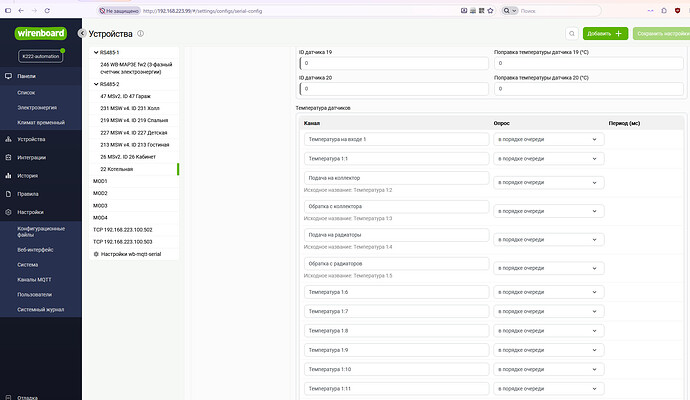The width and height of the screenshot is (690, 400).
Task: Click the Панели monitor icon
Action: point(8,76)
